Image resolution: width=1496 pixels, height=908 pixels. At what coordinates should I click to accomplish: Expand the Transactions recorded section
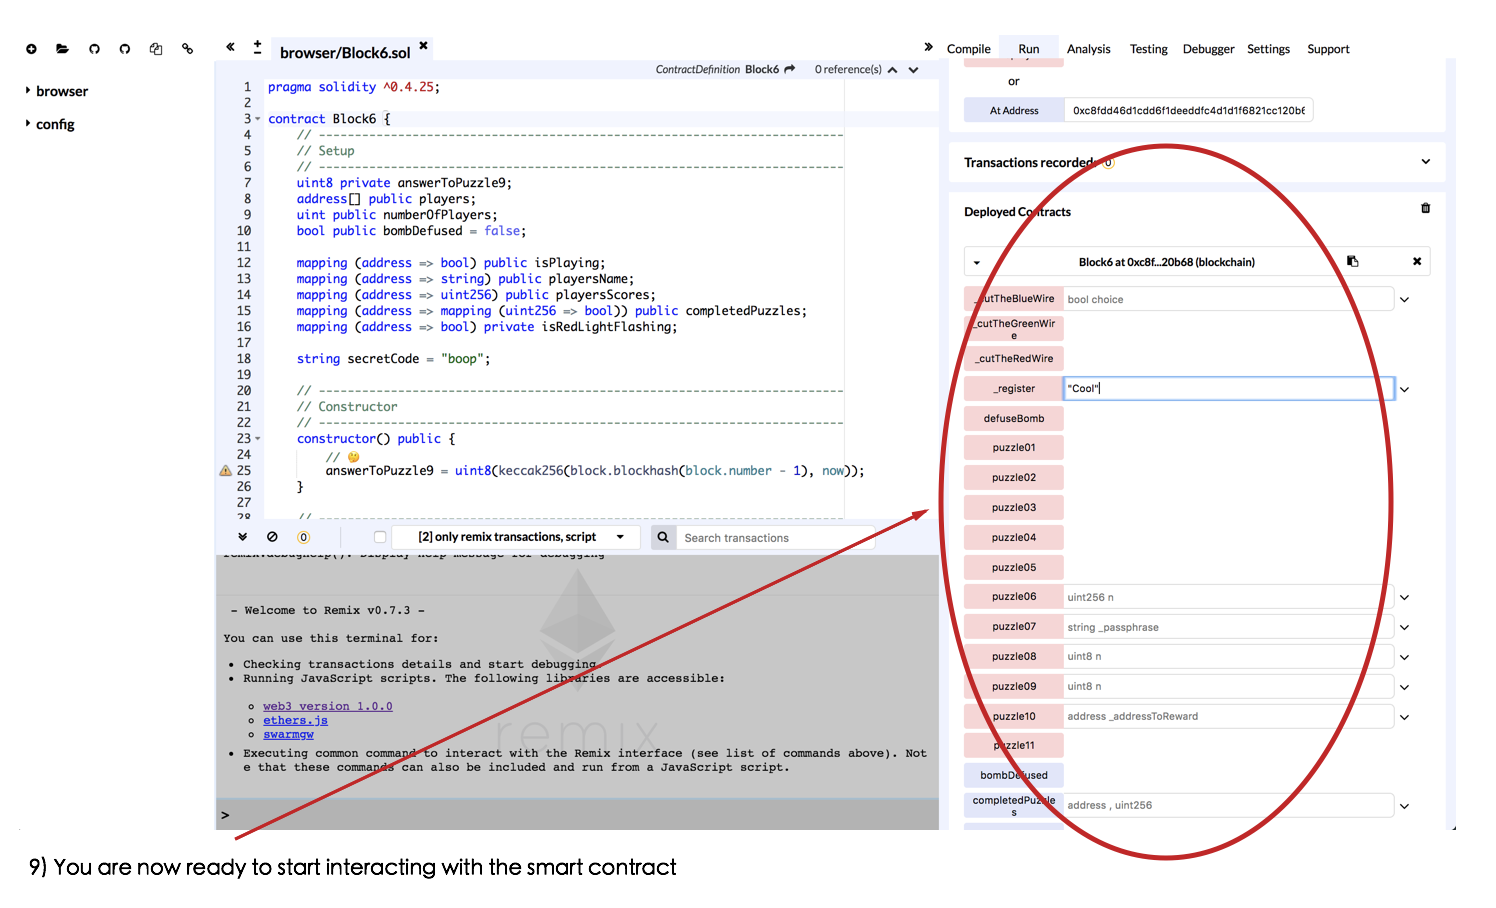(1425, 162)
